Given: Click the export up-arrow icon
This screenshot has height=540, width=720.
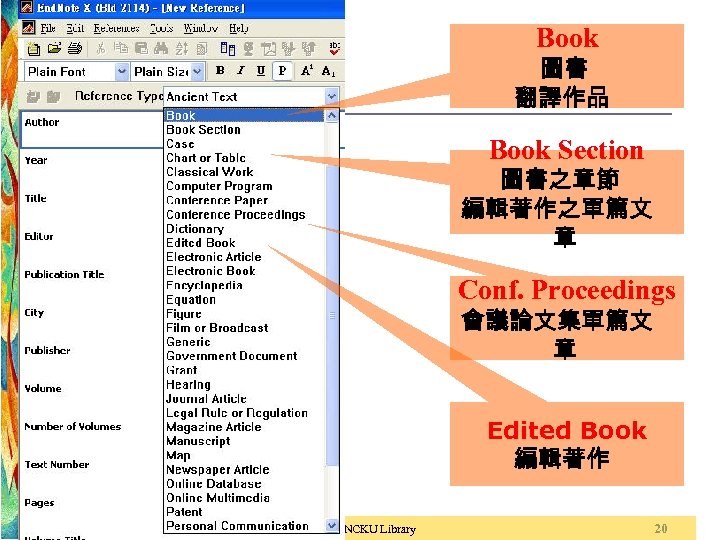Looking at the screenshot, I should point(309,48).
